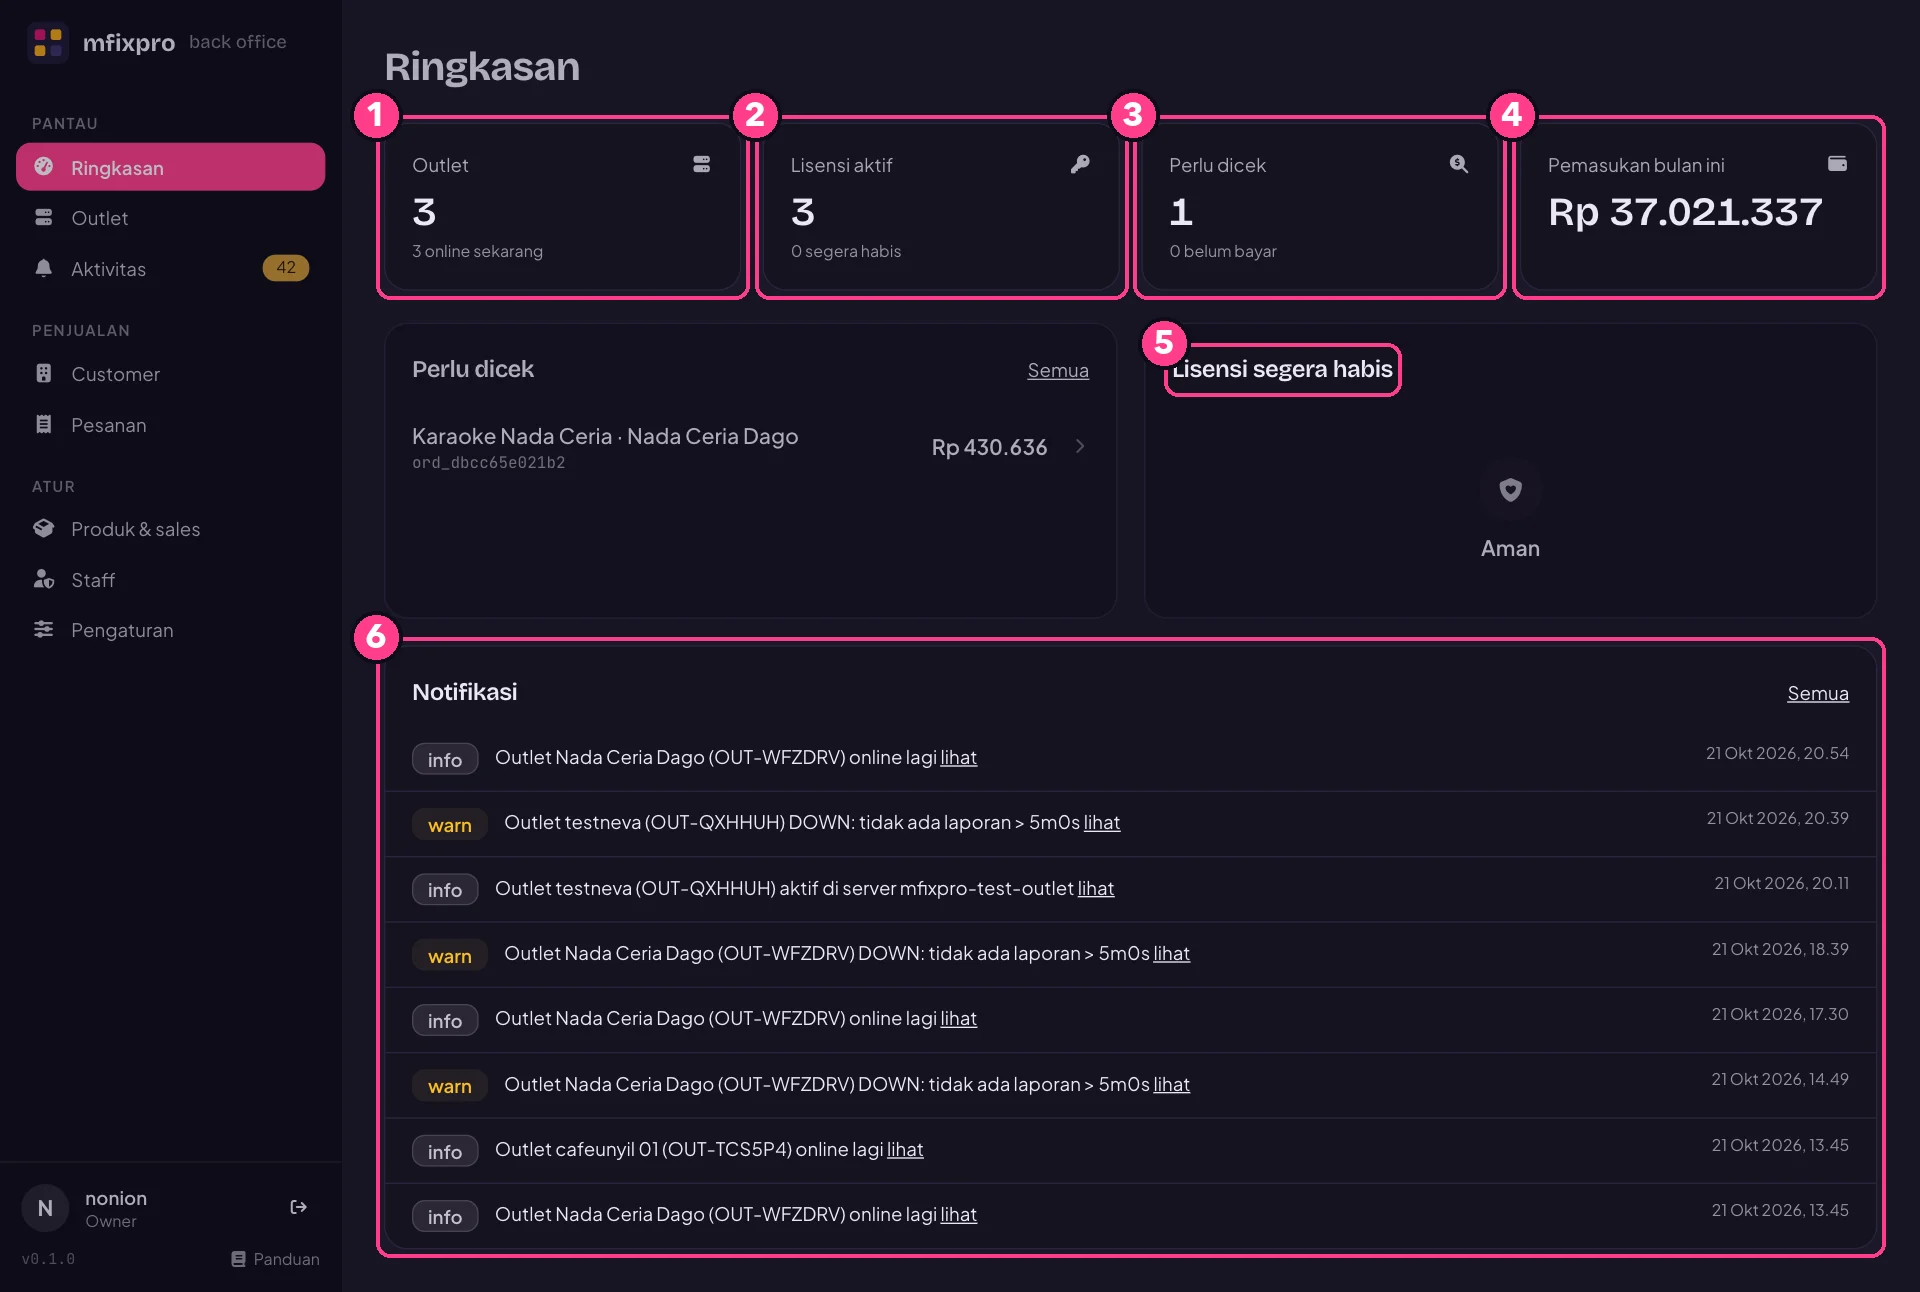Click the Outlet server icon in sidebar
The width and height of the screenshot is (1920, 1292).
pos(44,217)
